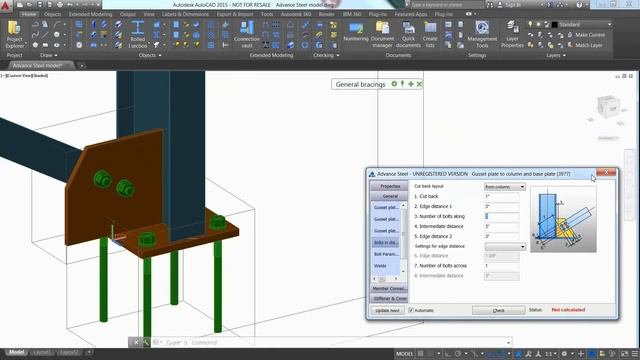Click the General section button in dialog
Viewport: 640px width, 360px height.
390,196
